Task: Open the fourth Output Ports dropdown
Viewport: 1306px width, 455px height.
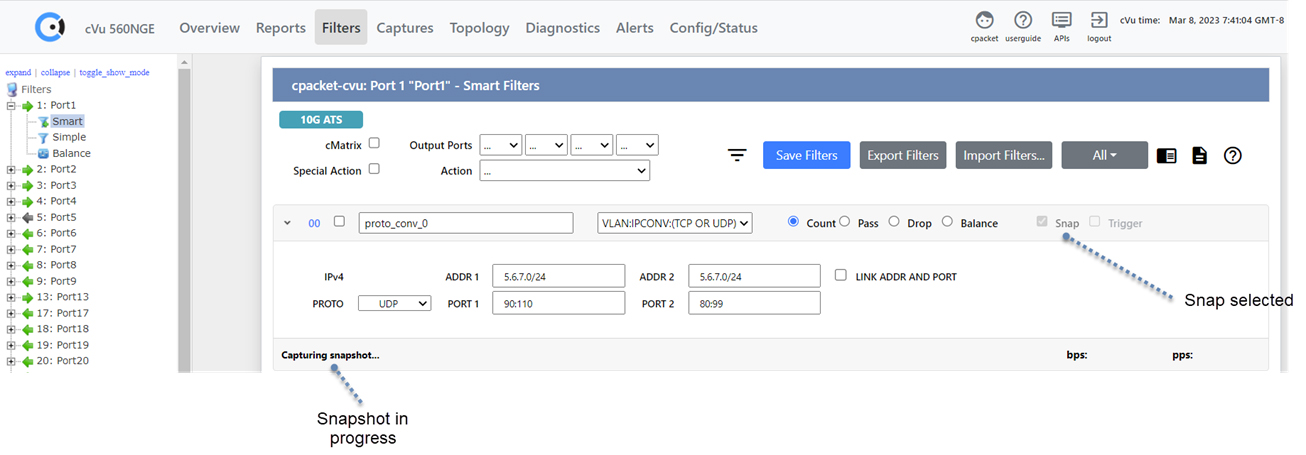Action: coord(637,145)
